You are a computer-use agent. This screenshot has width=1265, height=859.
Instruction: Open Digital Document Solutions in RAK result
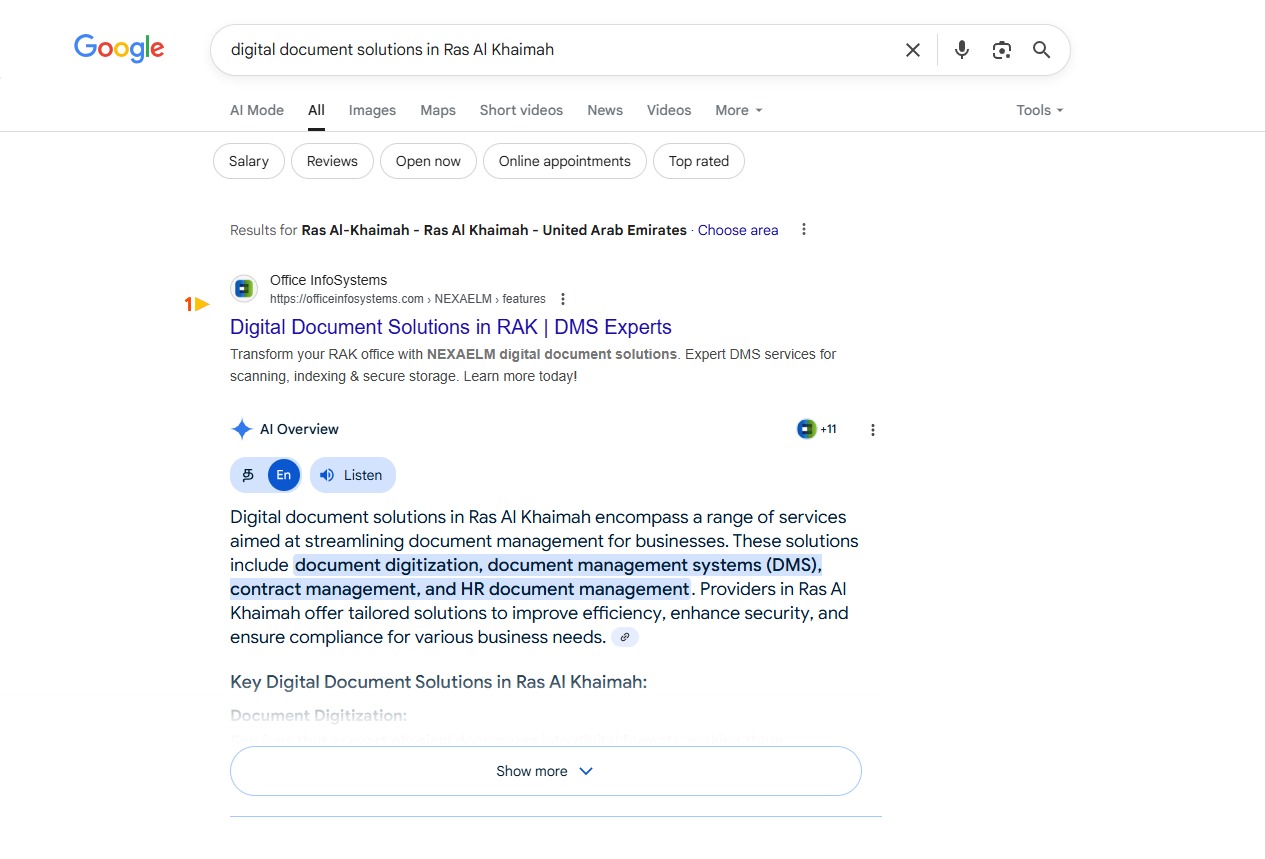[x=450, y=327]
